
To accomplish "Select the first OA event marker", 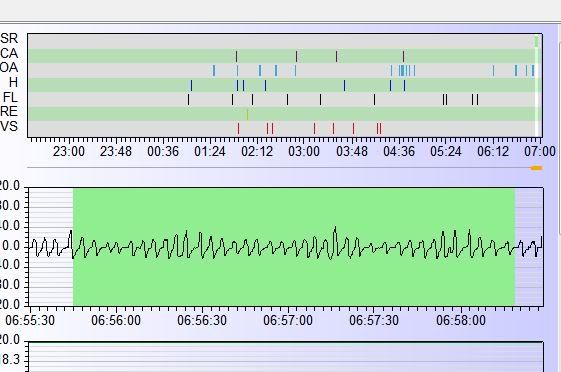I will tap(214, 70).
